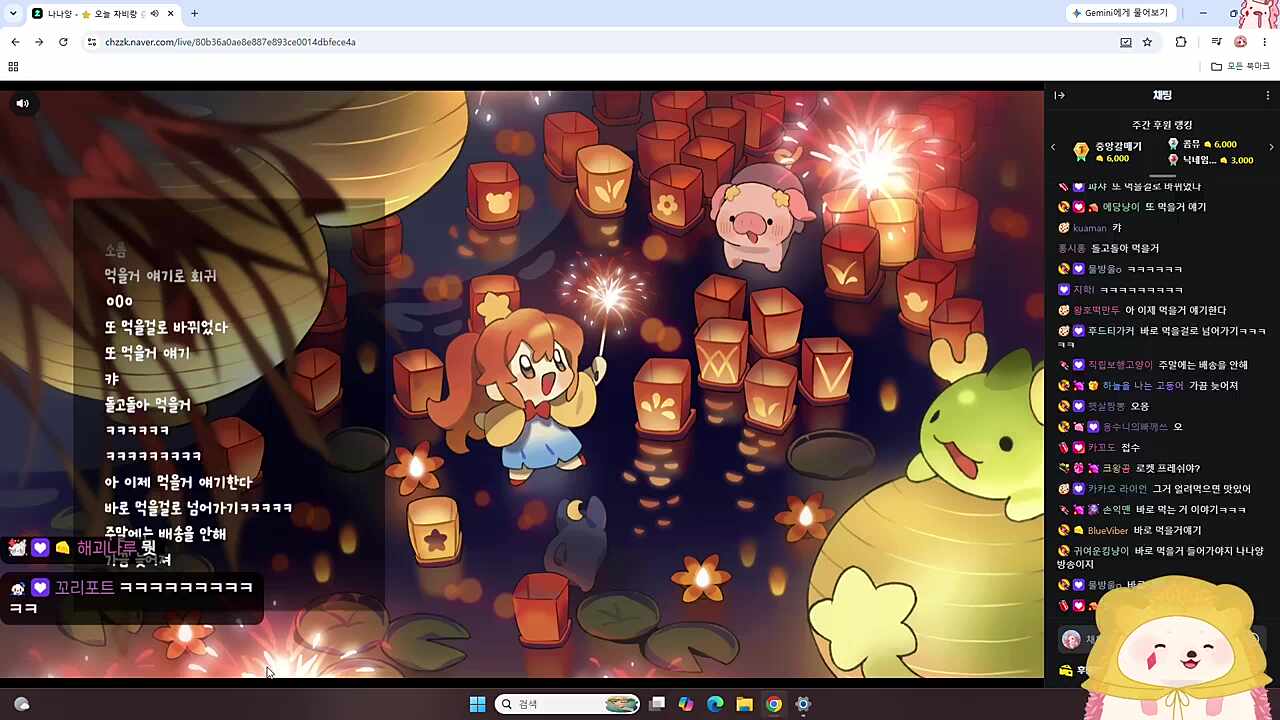This screenshot has width=1280, height=720.
Task: Show previous weekly donor ranking
Action: (1053, 147)
